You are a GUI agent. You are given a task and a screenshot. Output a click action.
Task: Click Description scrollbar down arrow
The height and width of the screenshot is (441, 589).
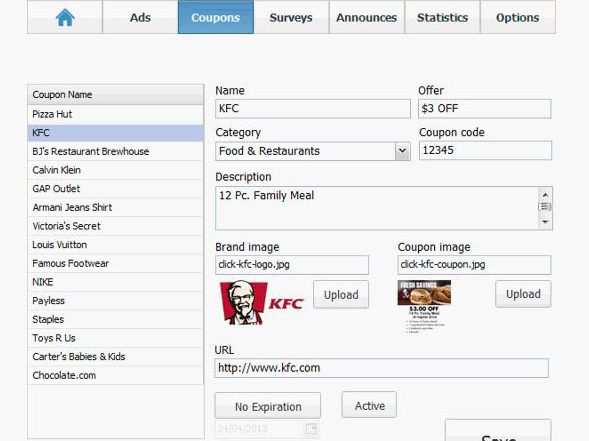pyautogui.click(x=545, y=222)
